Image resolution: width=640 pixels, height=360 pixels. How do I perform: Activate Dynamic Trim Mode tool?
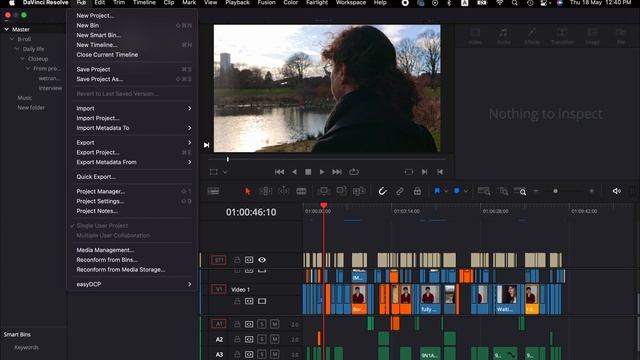click(x=284, y=191)
